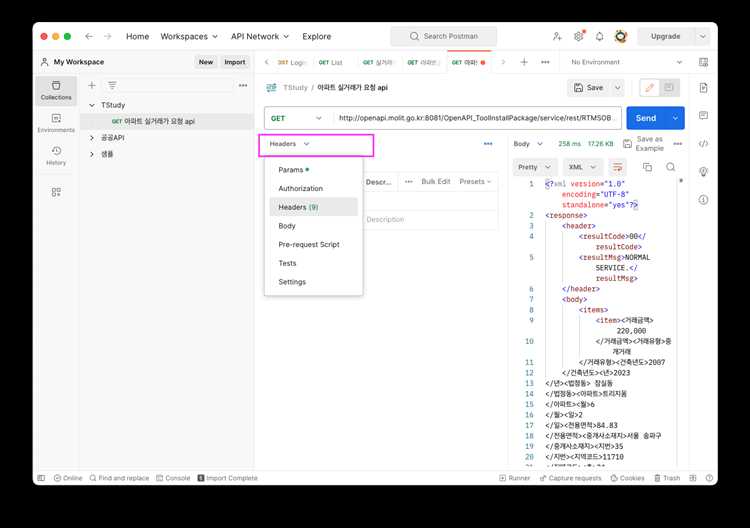Click the Import button
Viewport: 750px width, 528px height.
click(234, 62)
